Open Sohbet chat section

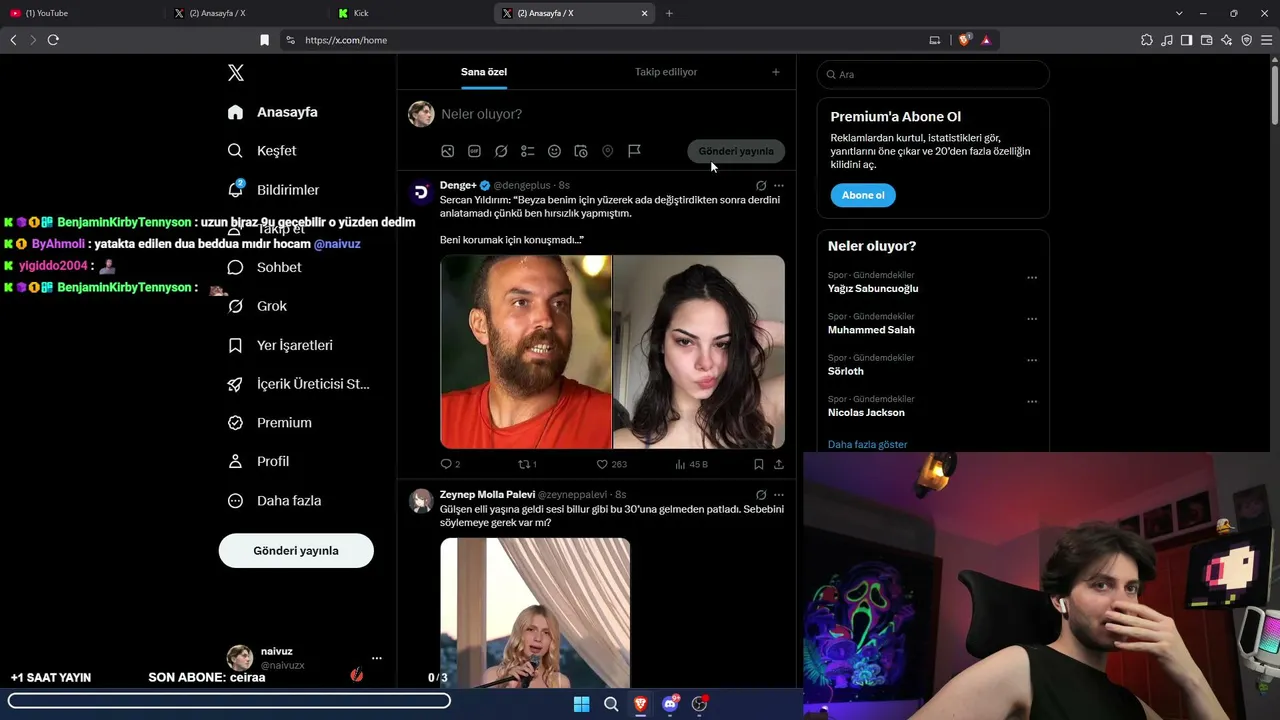pyautogui.click(x=264, y=267)
